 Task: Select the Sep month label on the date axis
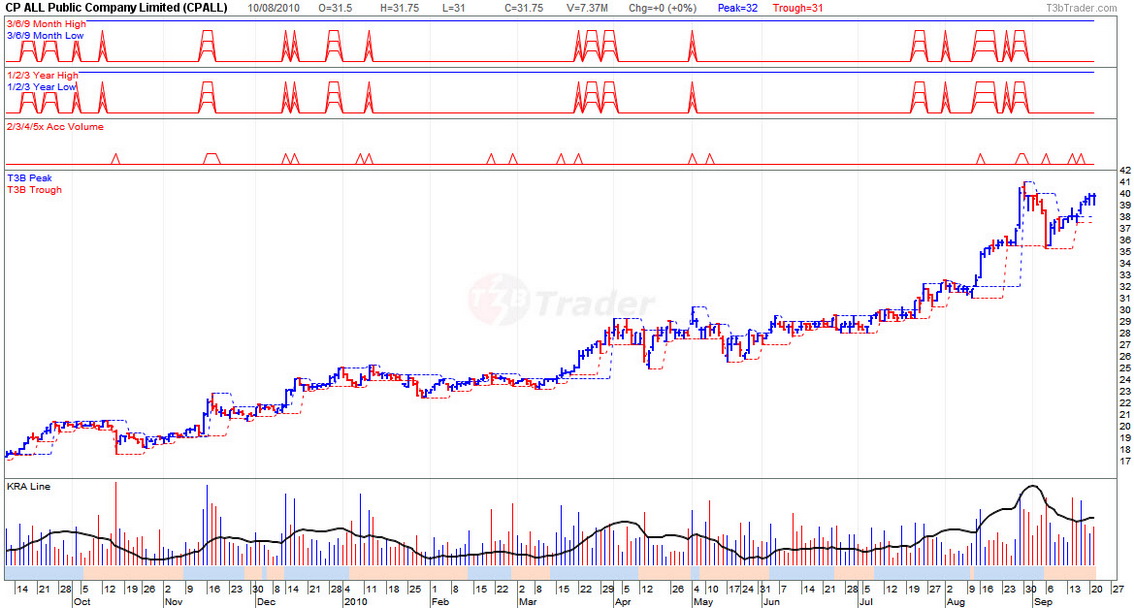pyautogui.click(x=1042, y=601)
